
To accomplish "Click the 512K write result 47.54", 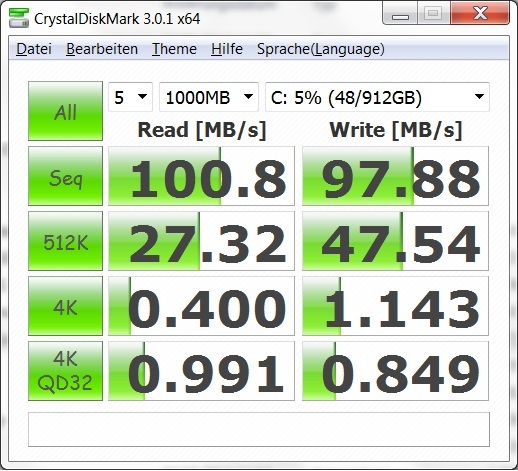I will [395, 241].
